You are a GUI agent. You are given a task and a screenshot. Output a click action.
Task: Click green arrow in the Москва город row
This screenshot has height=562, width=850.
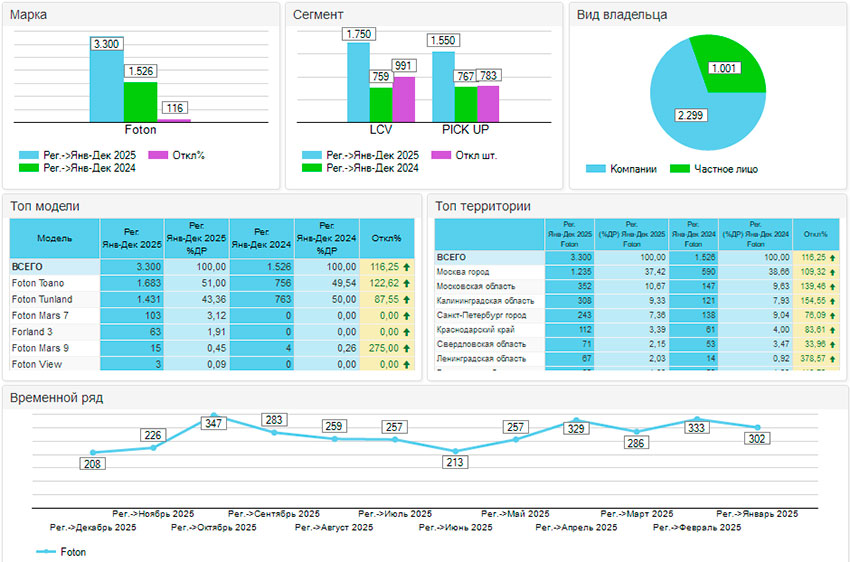pyautogui.click(x=834, y=271)
